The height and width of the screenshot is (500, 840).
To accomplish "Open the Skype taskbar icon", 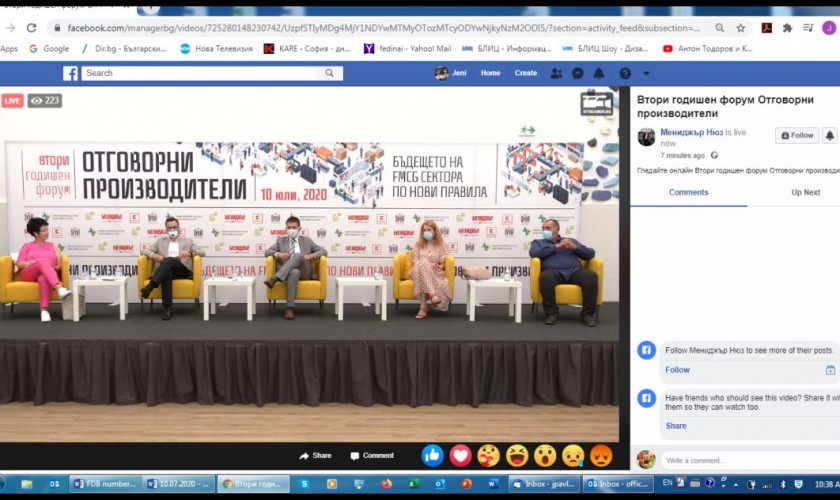I will click(x=304, y=484).
